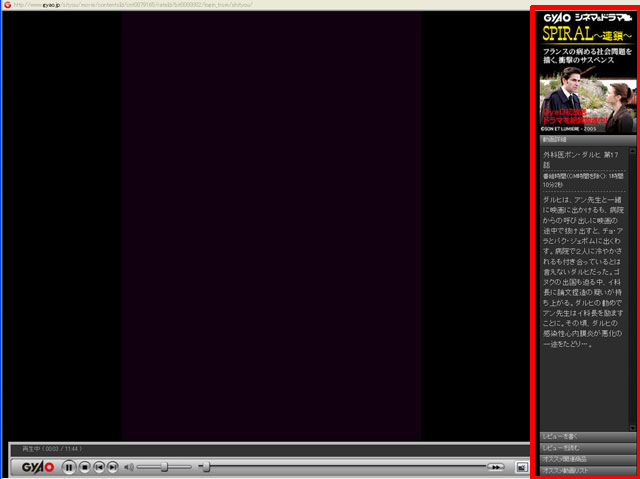Click the seek bar handle

(207, 467)
